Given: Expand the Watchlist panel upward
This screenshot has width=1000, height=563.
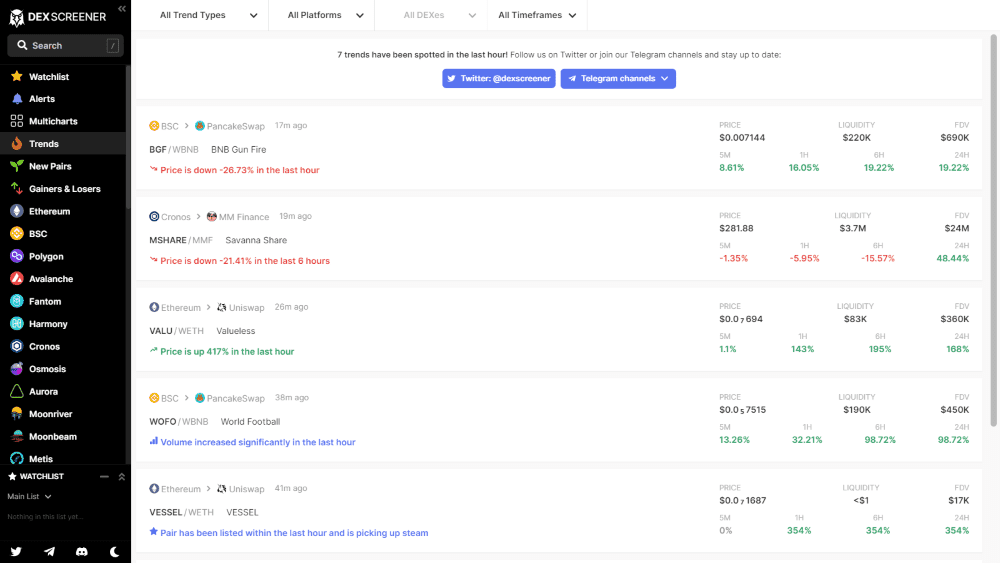Looking at the screenshot, I should (121, 476).
